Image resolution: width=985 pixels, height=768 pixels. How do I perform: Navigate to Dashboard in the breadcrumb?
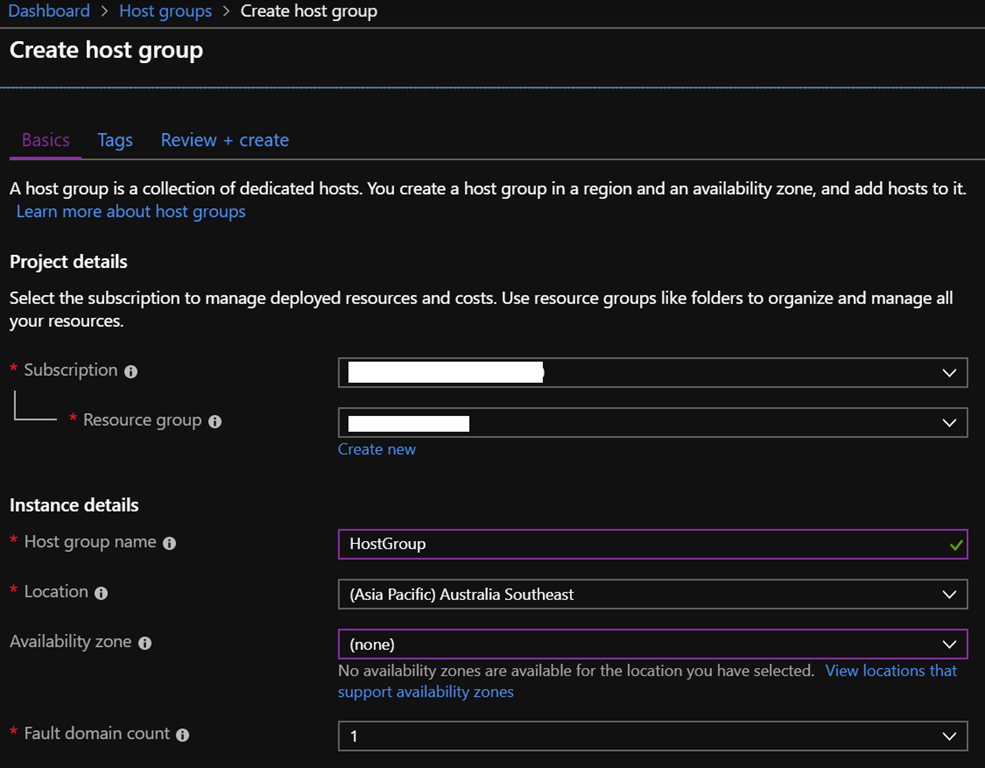(x=49, y=12)
